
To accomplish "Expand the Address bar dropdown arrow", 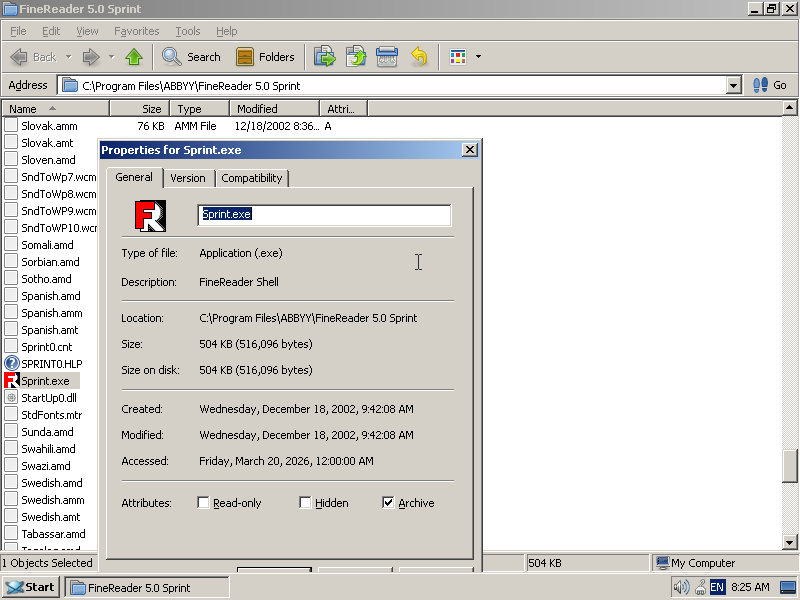I will [733, 85].
